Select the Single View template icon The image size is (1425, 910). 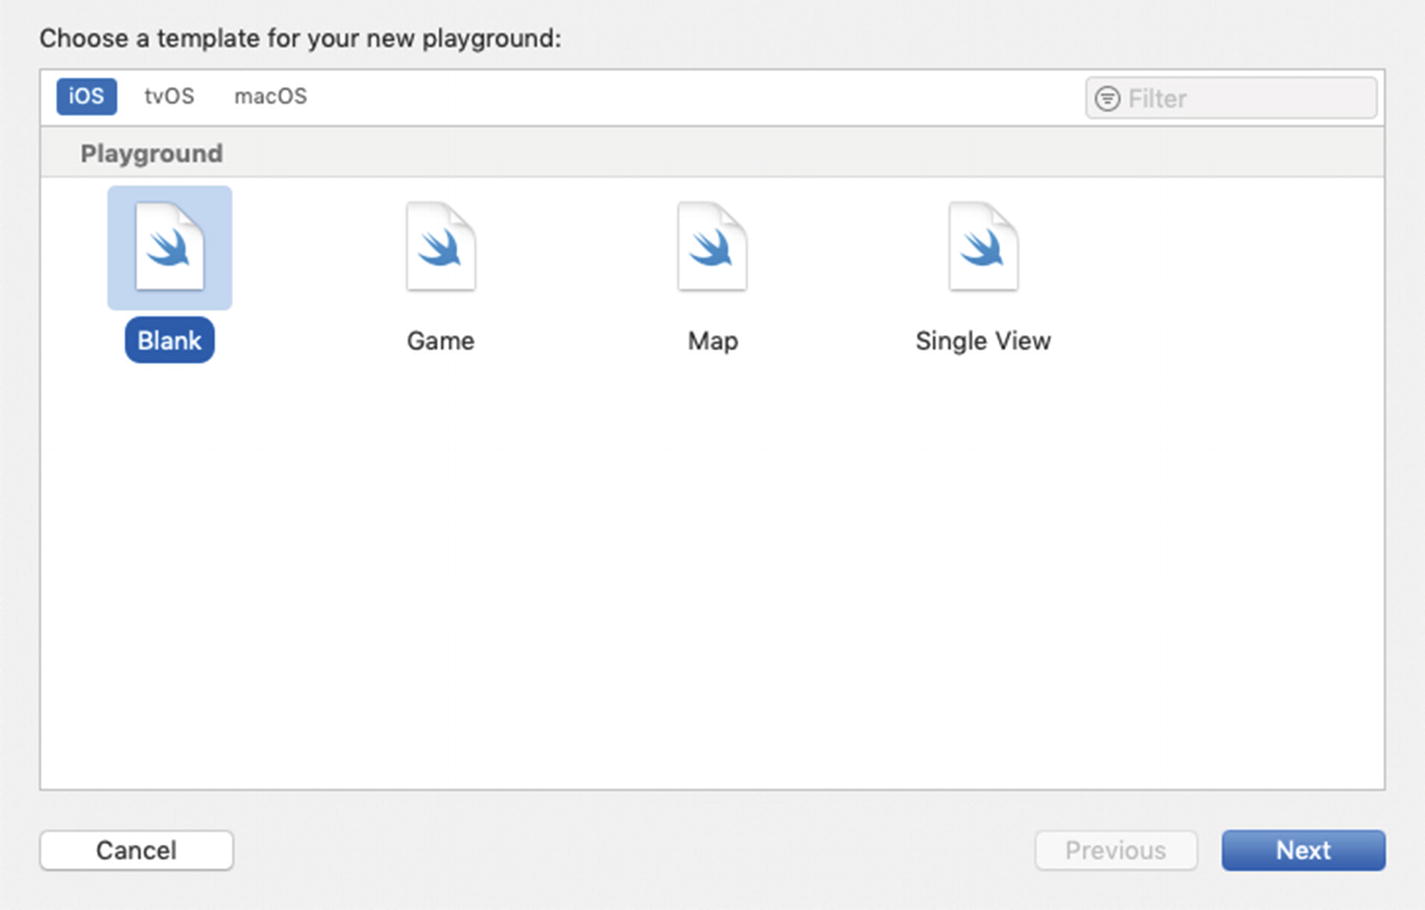(x=983, y=247)
